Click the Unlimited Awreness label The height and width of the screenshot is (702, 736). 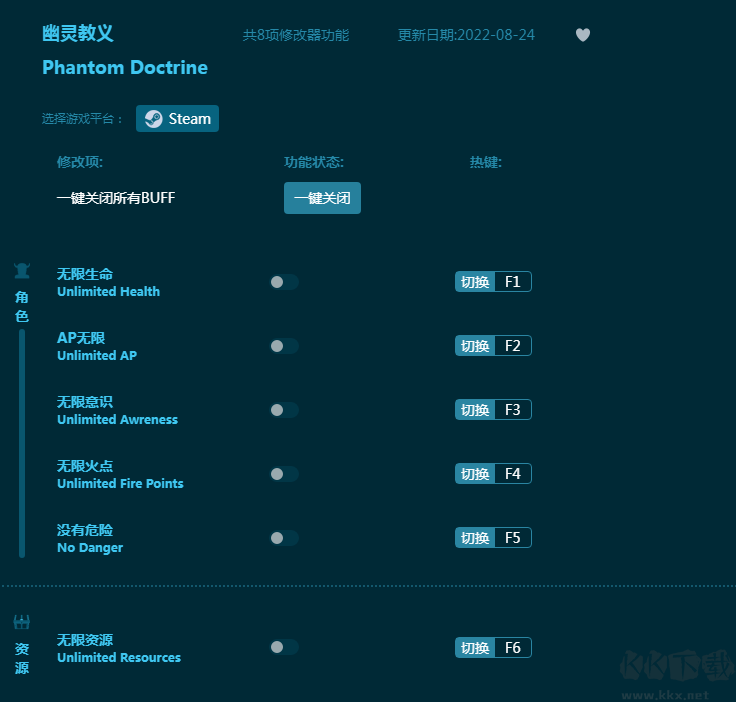point(117,420)
